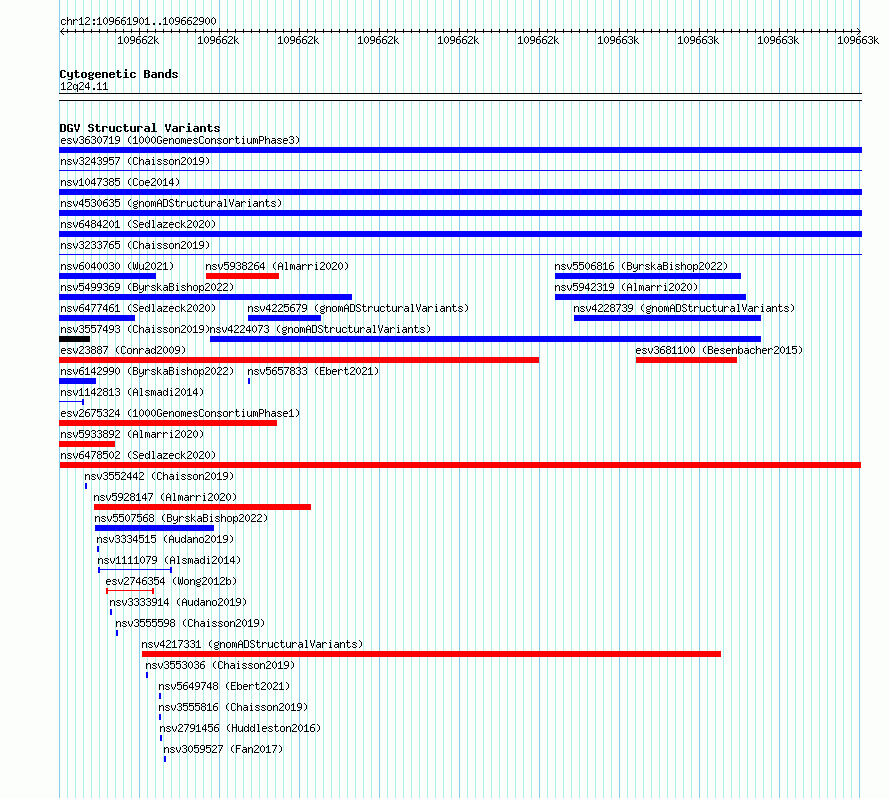Open nsv3059527 (Fan2017) label
The image size is (890, 798).
pyautogui.click(x=223, y=749)
